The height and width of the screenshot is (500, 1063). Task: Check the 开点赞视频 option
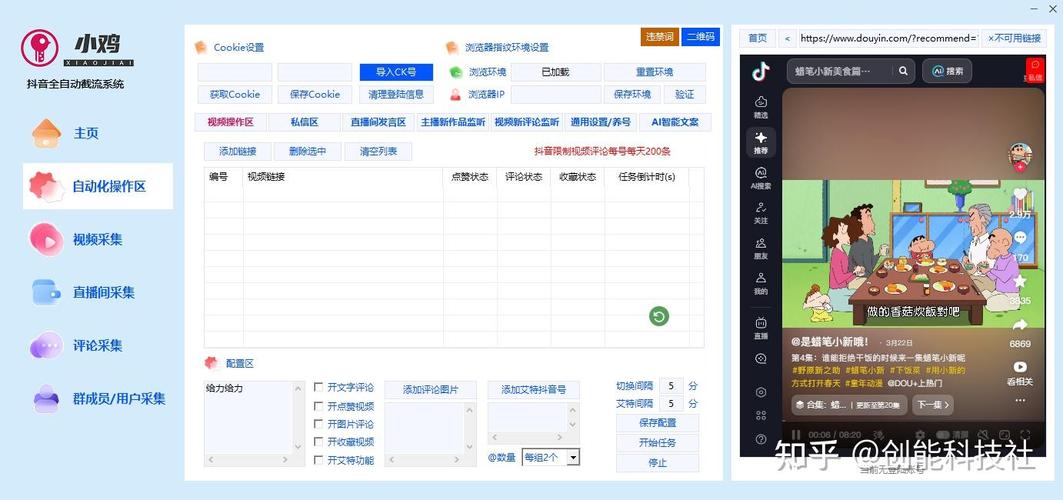318,406
